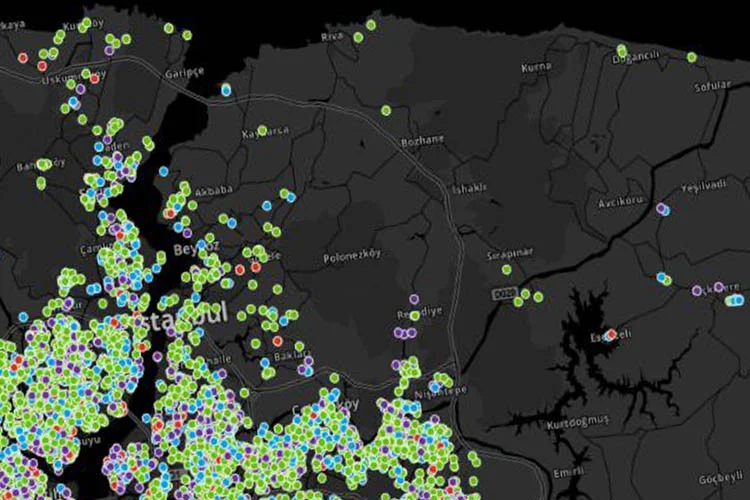Click the green marker beside Riva label
The width and height of the screenshot is (750, 500).
coord(358,37)
